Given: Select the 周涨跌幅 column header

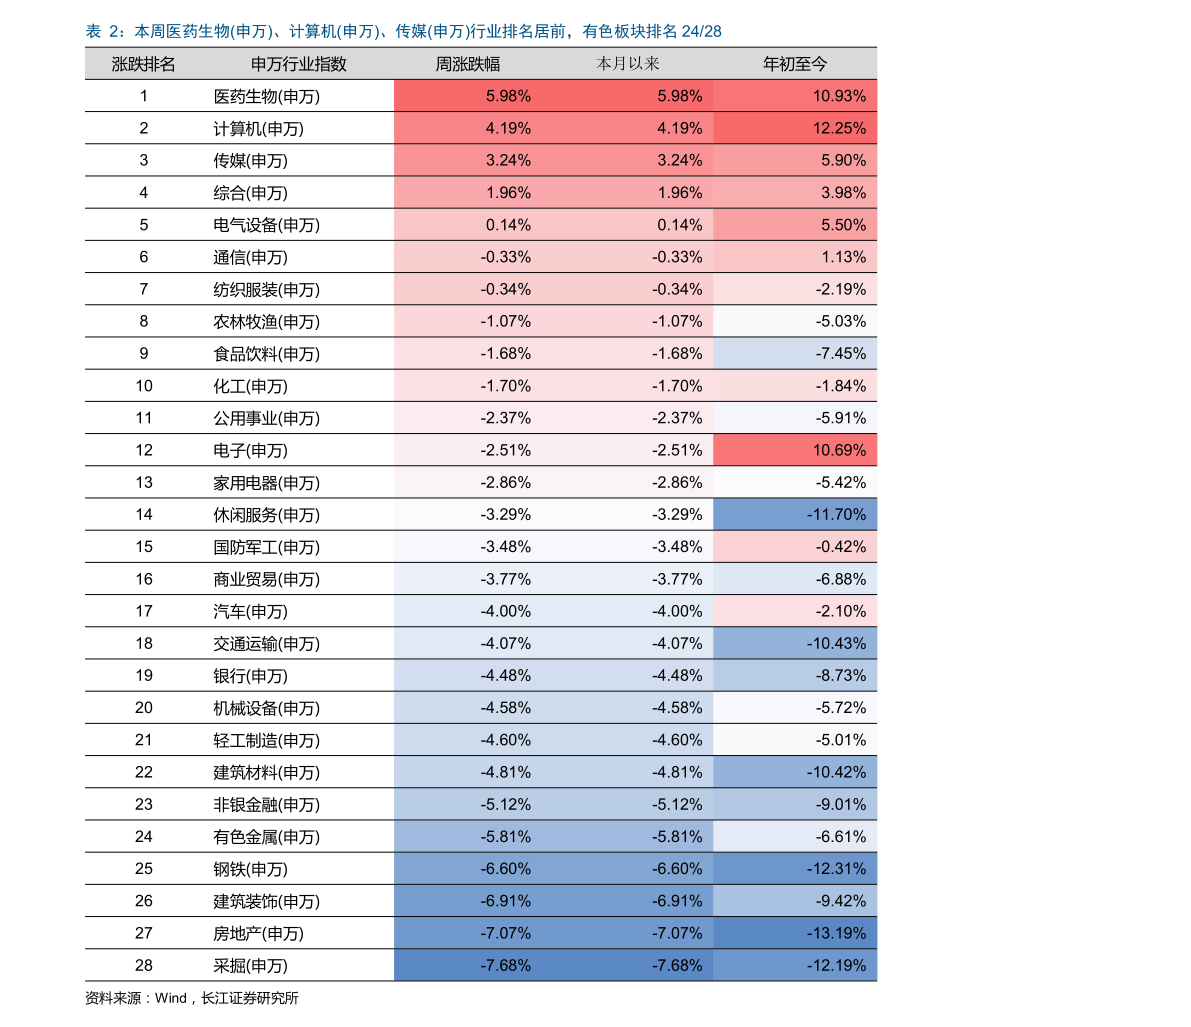Looking at the screenshot, I should tap(467, 64).
